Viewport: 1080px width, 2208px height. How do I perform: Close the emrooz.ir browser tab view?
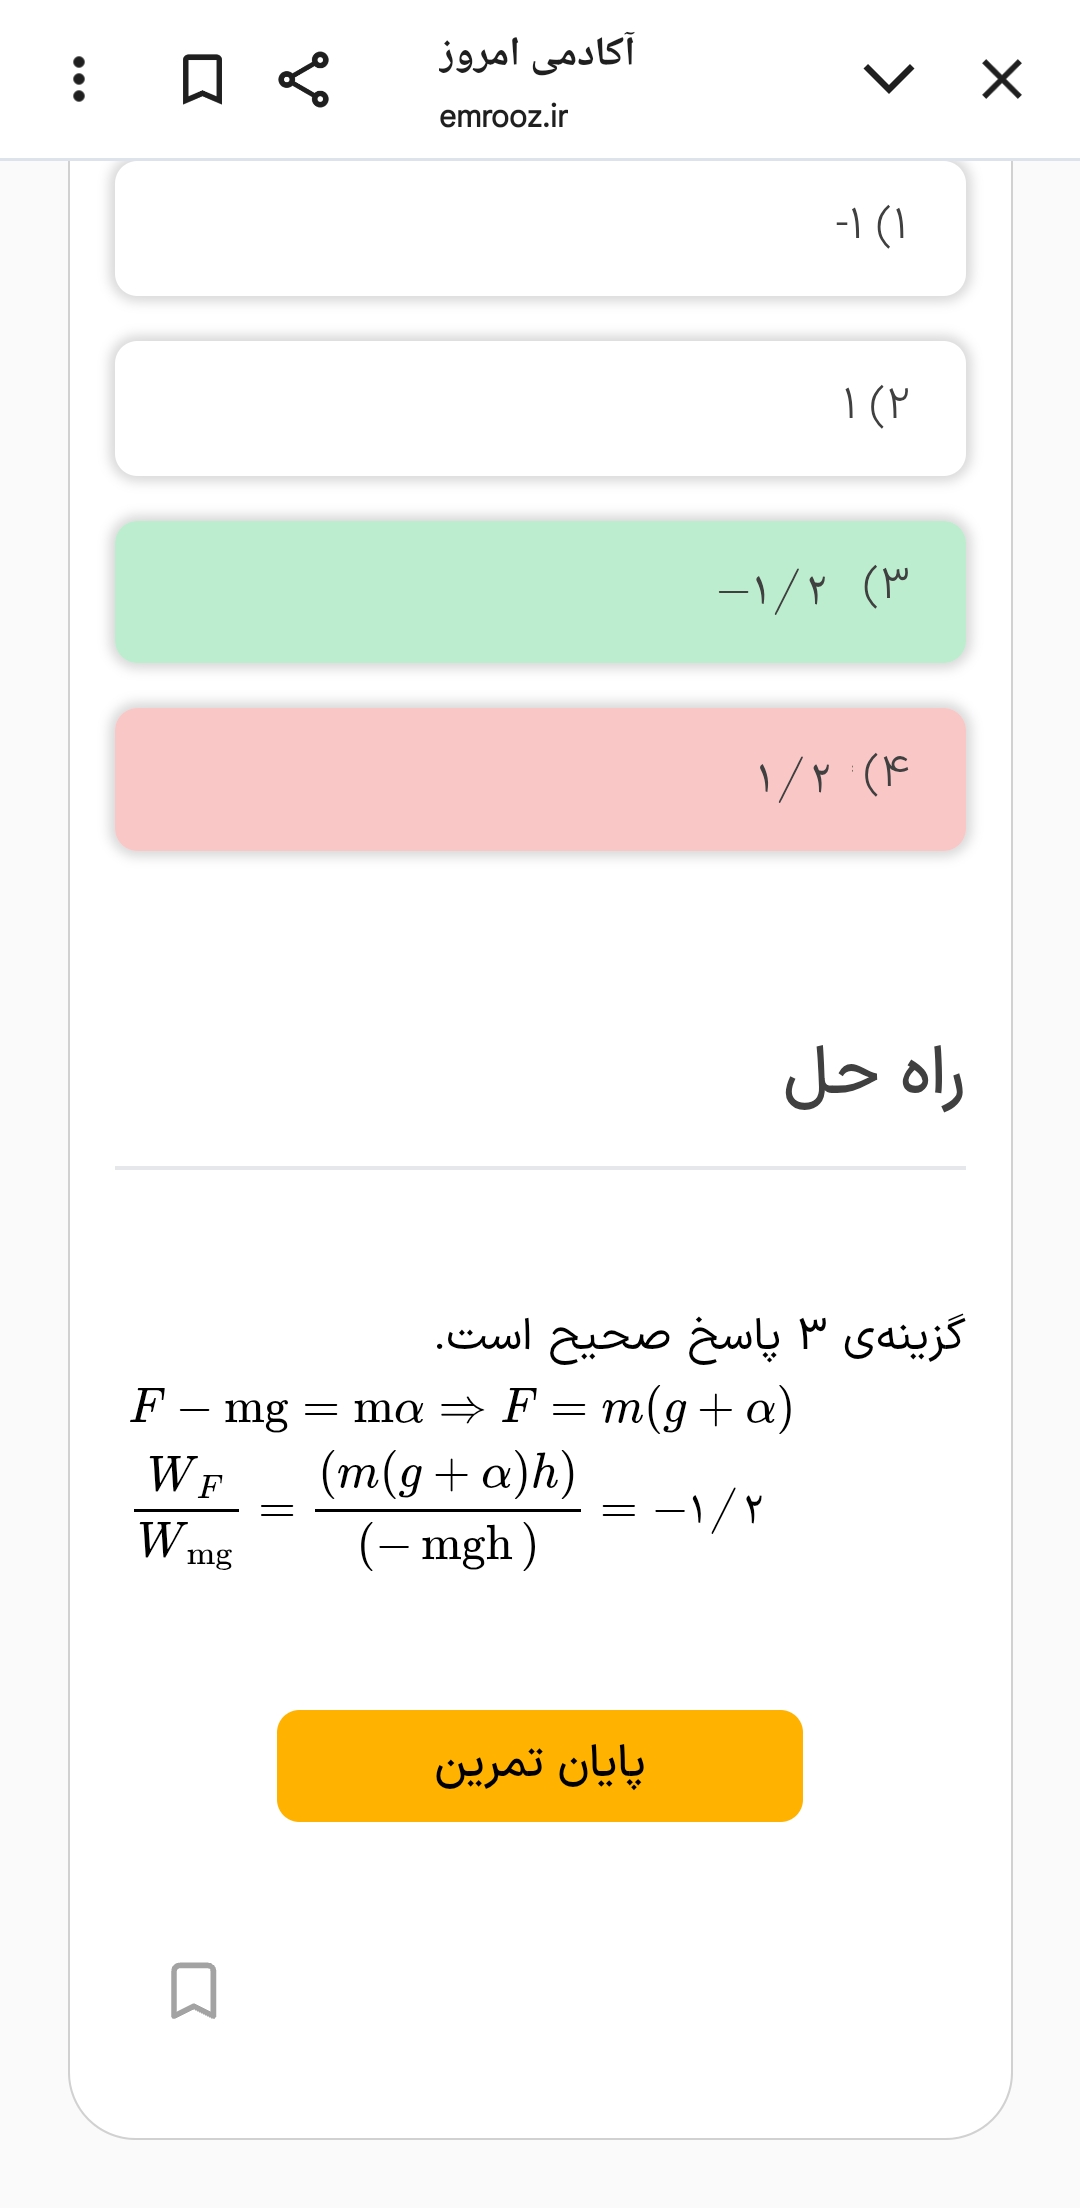(1001, 79)
